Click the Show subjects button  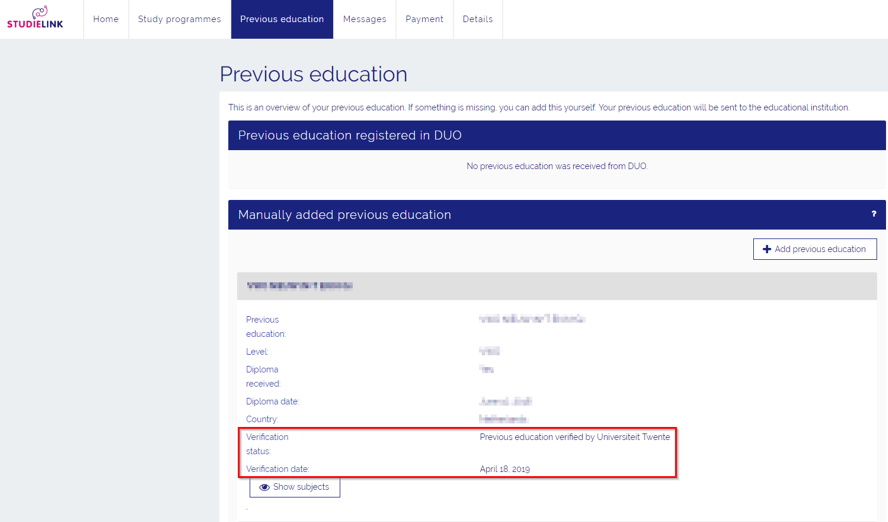(294, 487)
